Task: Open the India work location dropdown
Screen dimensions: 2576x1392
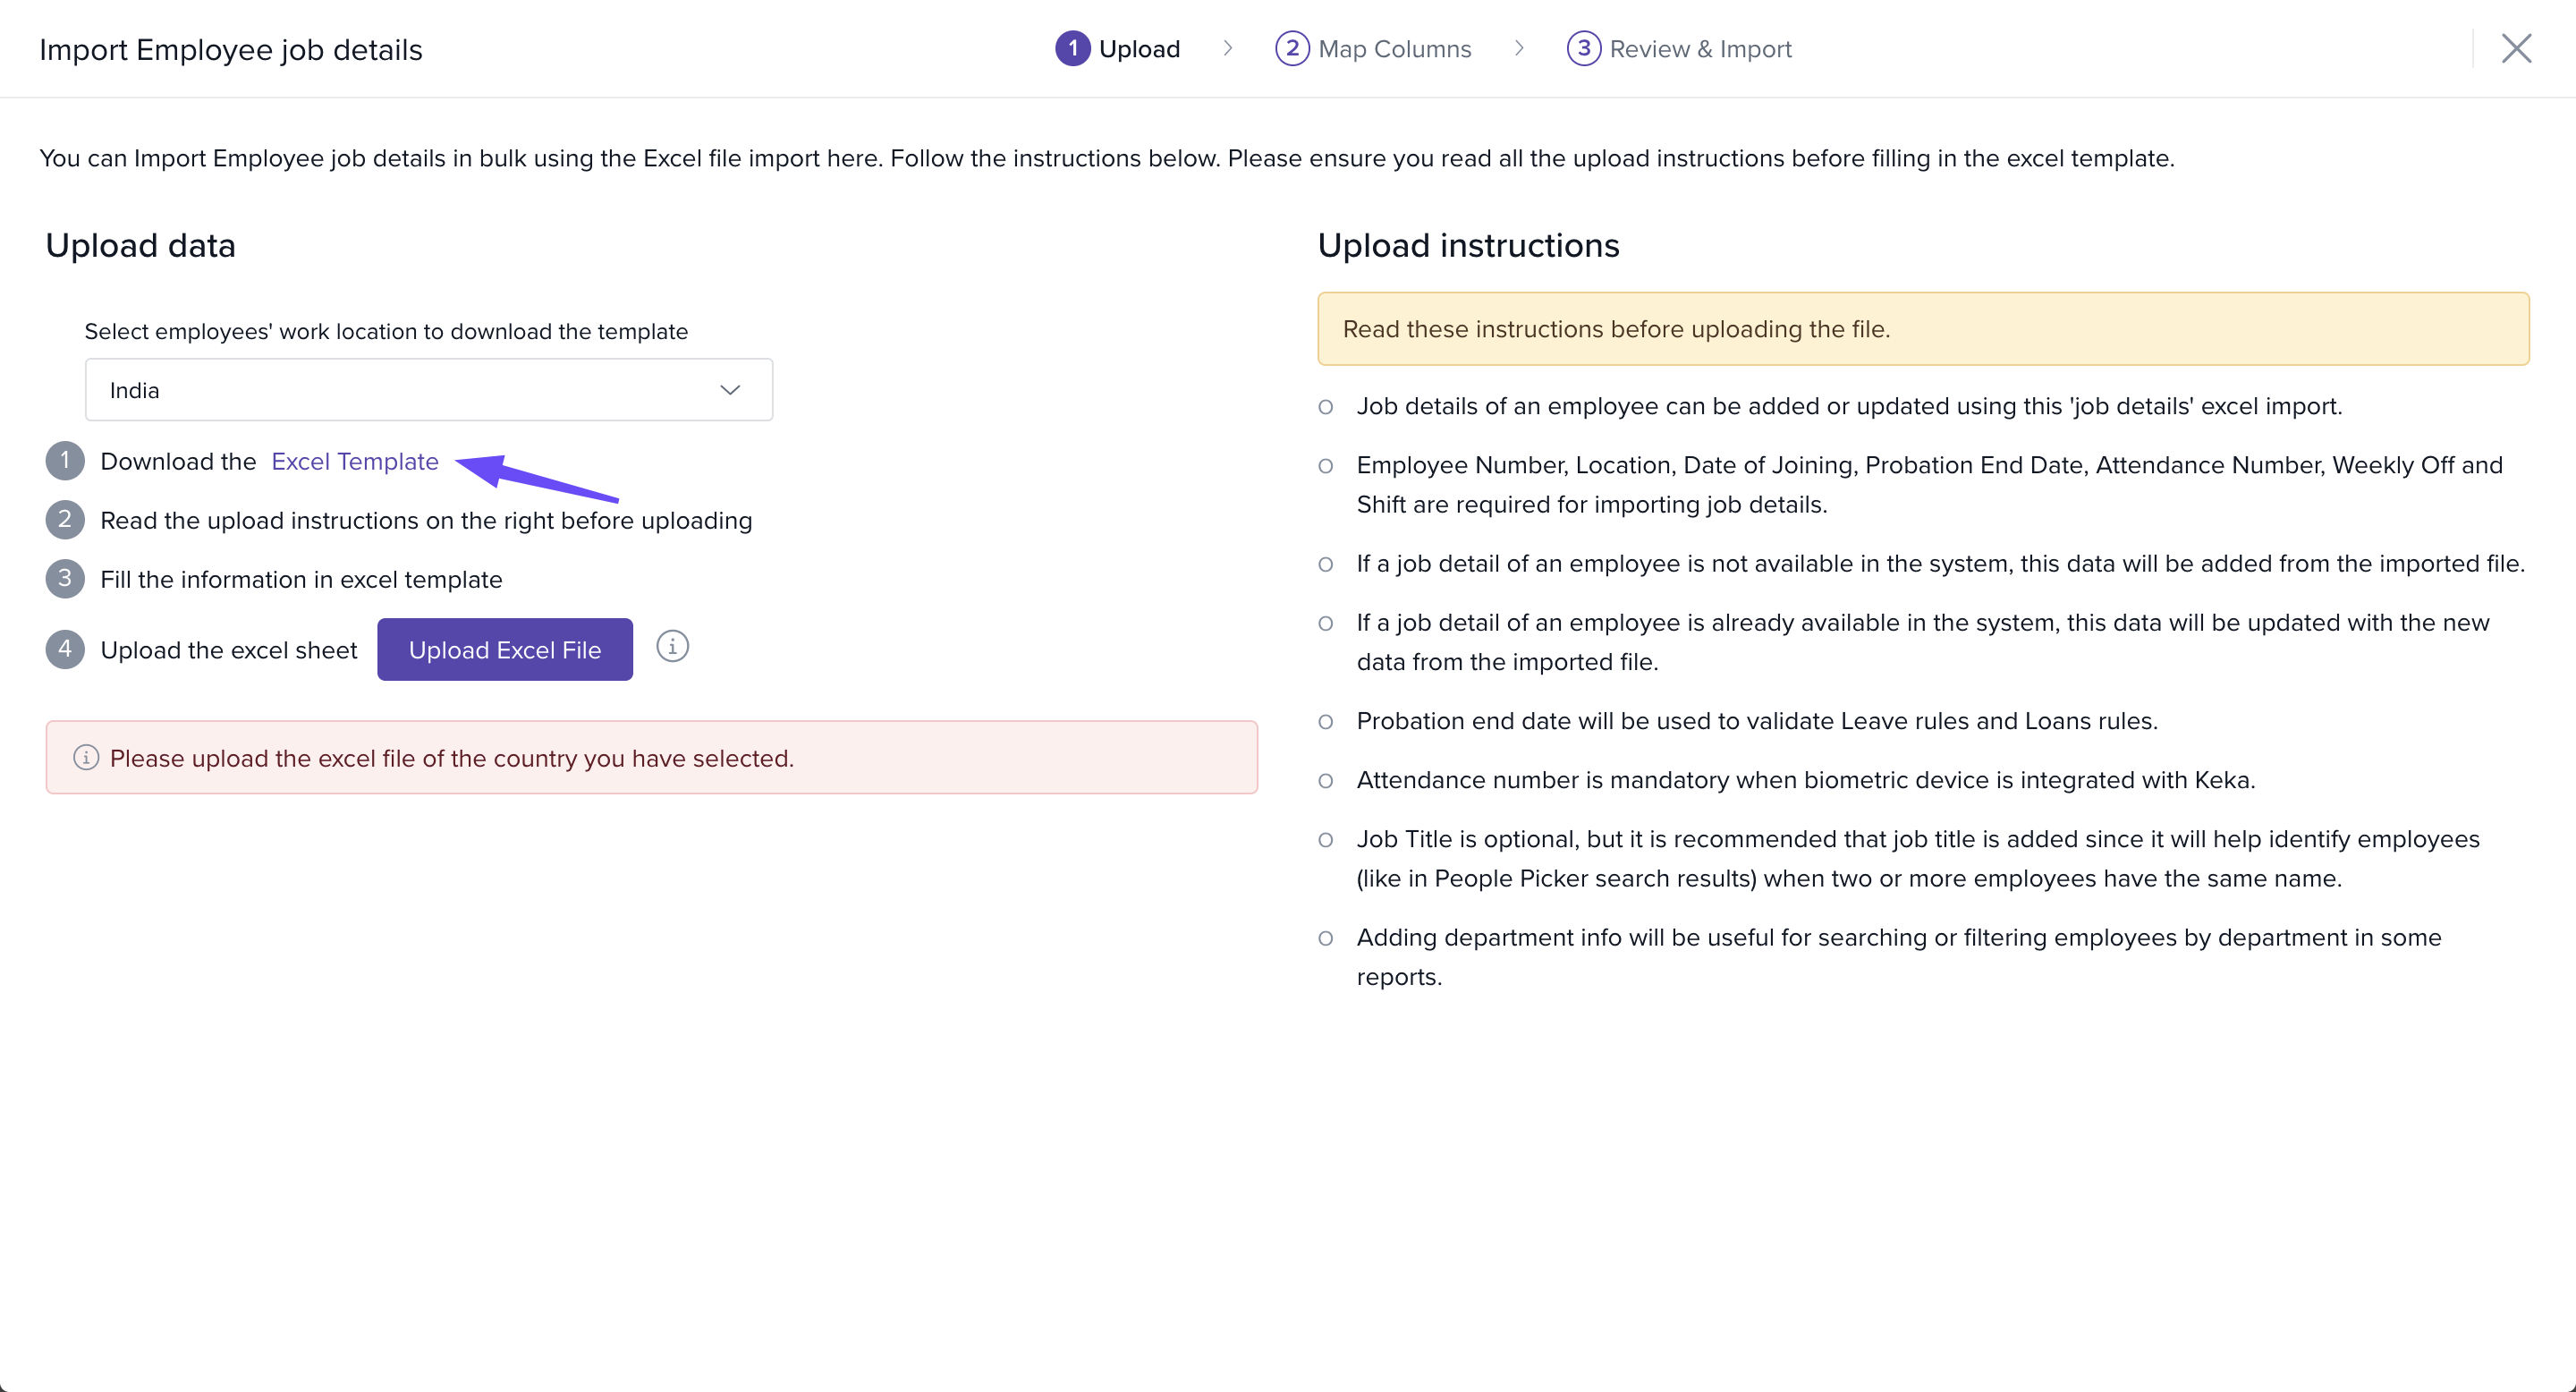Action: pyautogui.click(x=428, y=390)
